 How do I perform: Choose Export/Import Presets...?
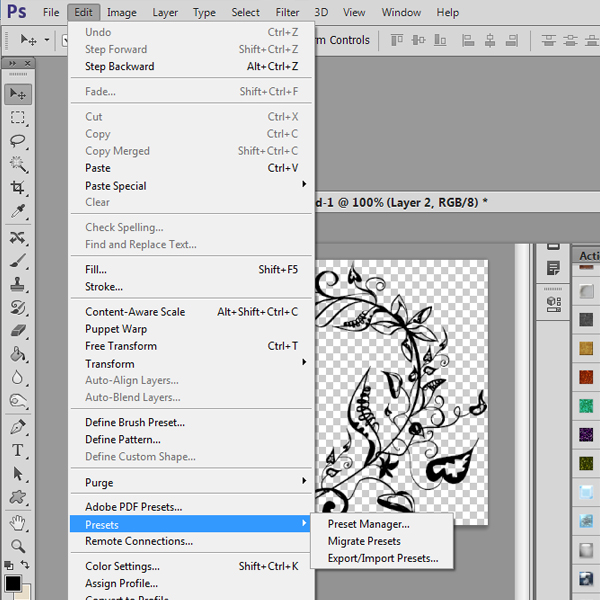click(x=382, y=559)
